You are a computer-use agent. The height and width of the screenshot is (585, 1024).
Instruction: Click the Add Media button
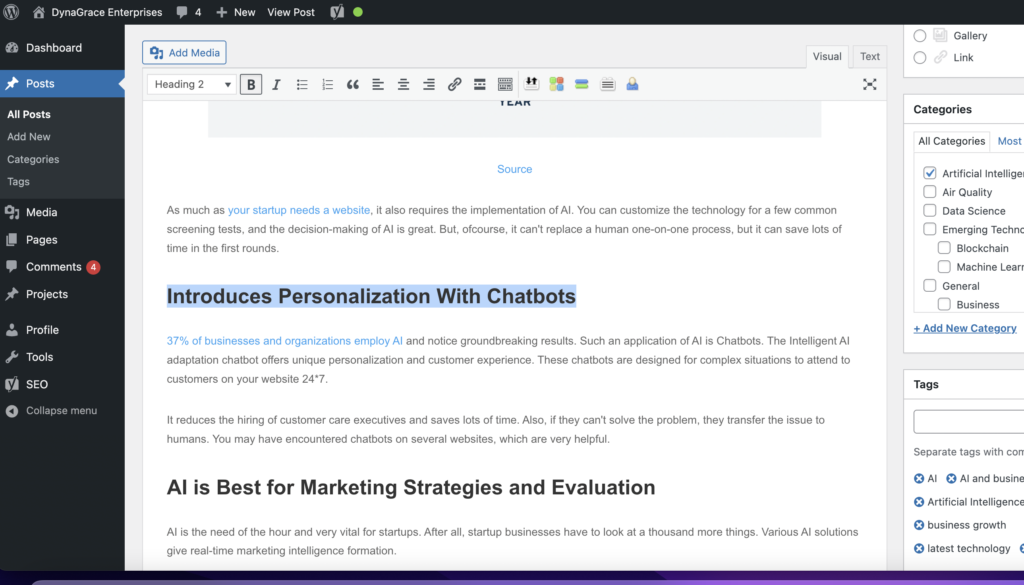pos(185,53)
